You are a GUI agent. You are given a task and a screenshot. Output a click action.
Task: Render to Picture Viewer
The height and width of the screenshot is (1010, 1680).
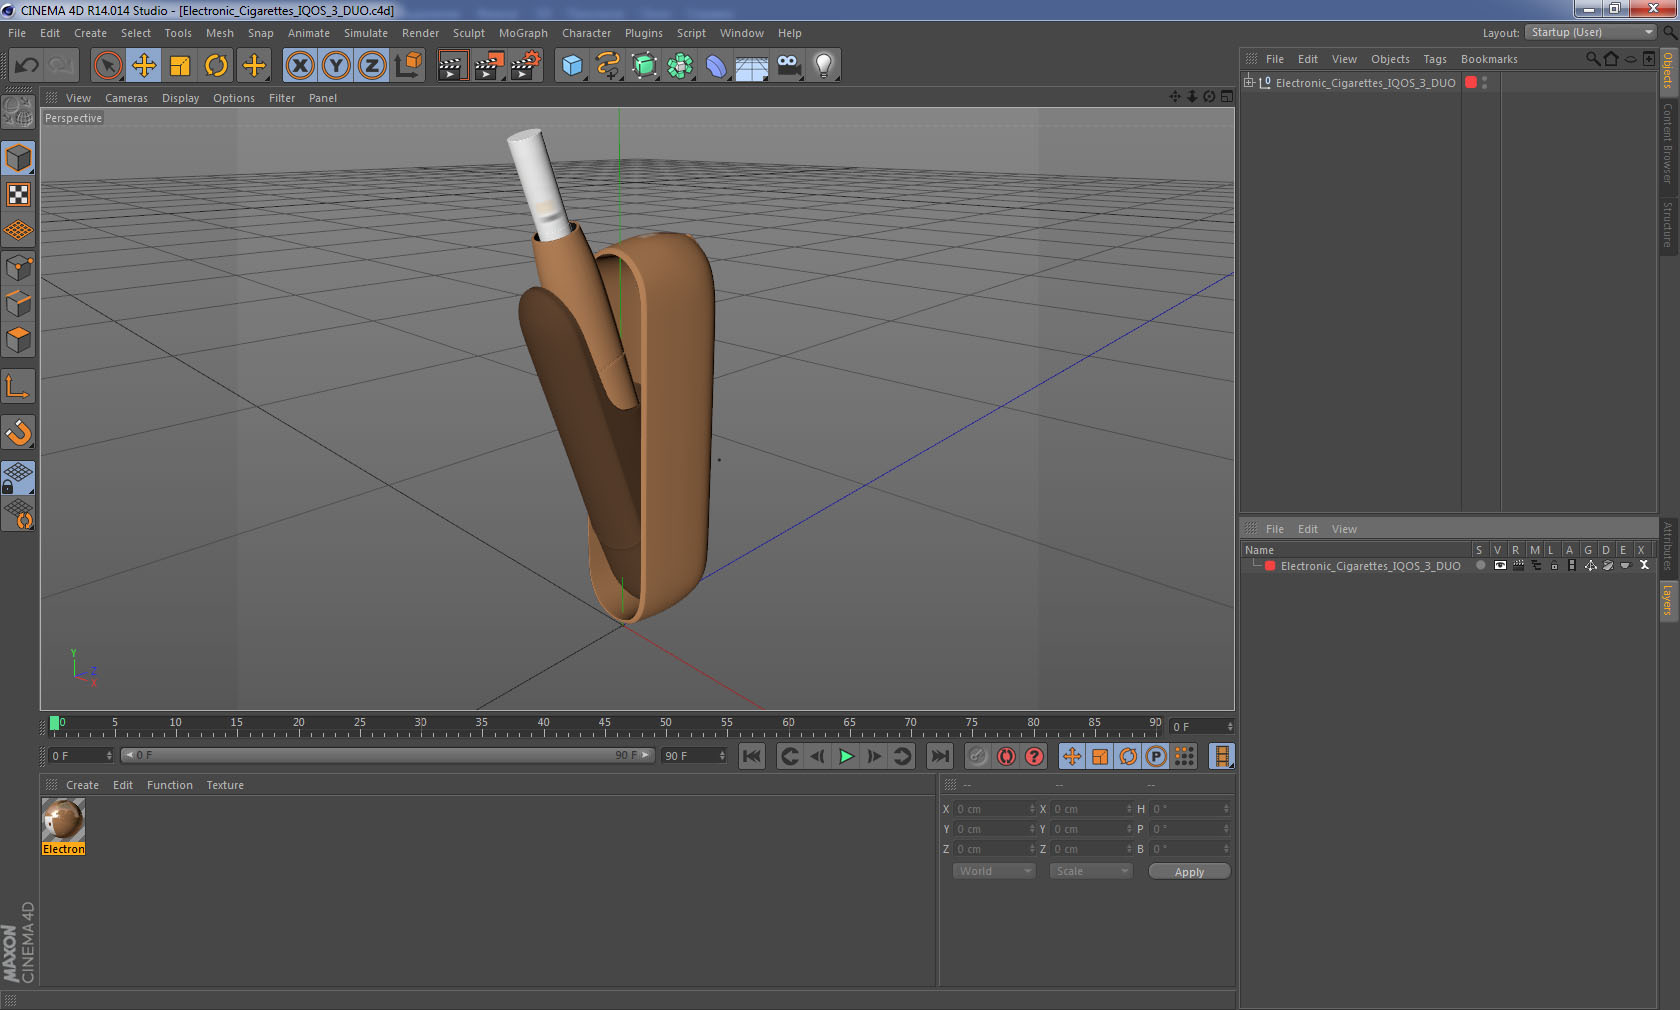point(489,66)
